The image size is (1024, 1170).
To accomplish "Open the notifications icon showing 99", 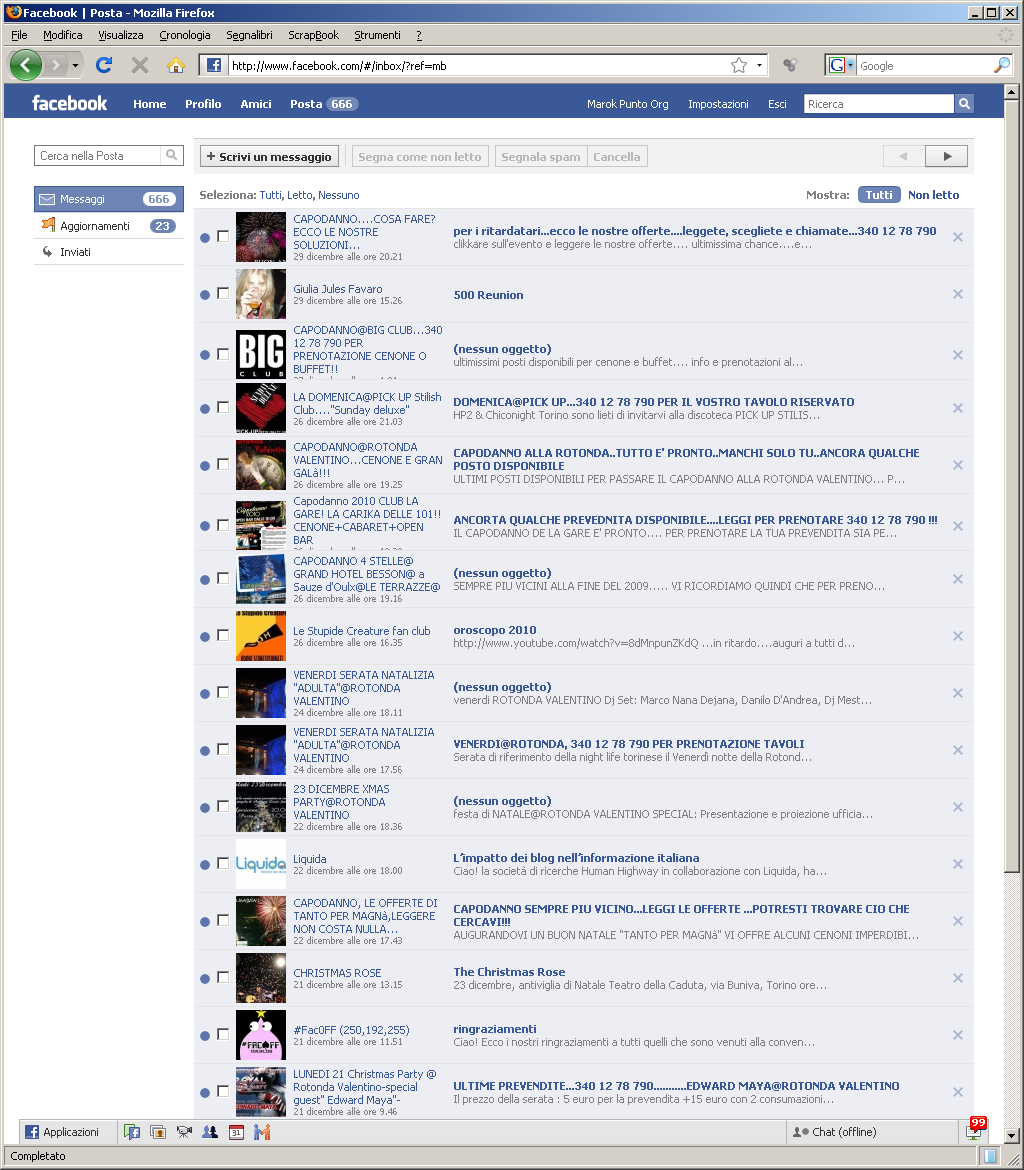I will (x=974, y=1130).
